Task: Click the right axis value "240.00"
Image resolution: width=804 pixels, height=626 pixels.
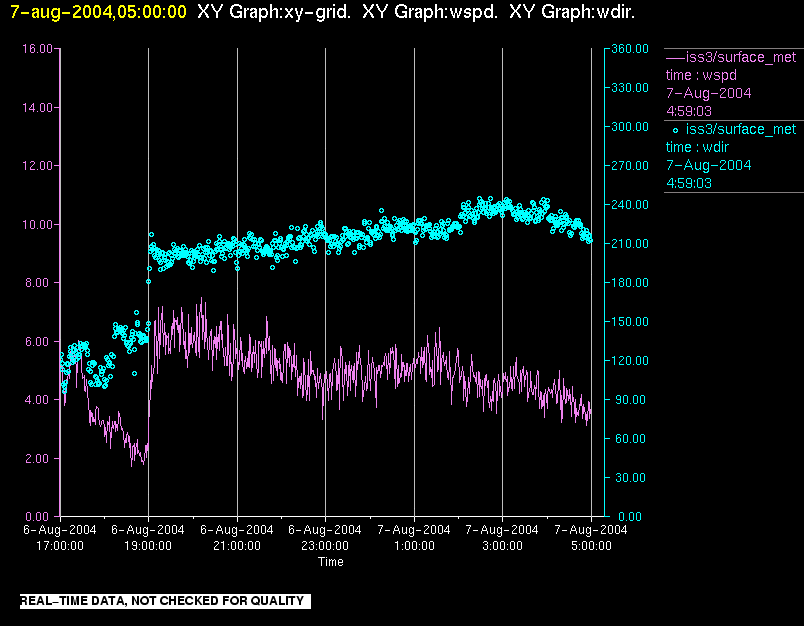Action: 630,205
